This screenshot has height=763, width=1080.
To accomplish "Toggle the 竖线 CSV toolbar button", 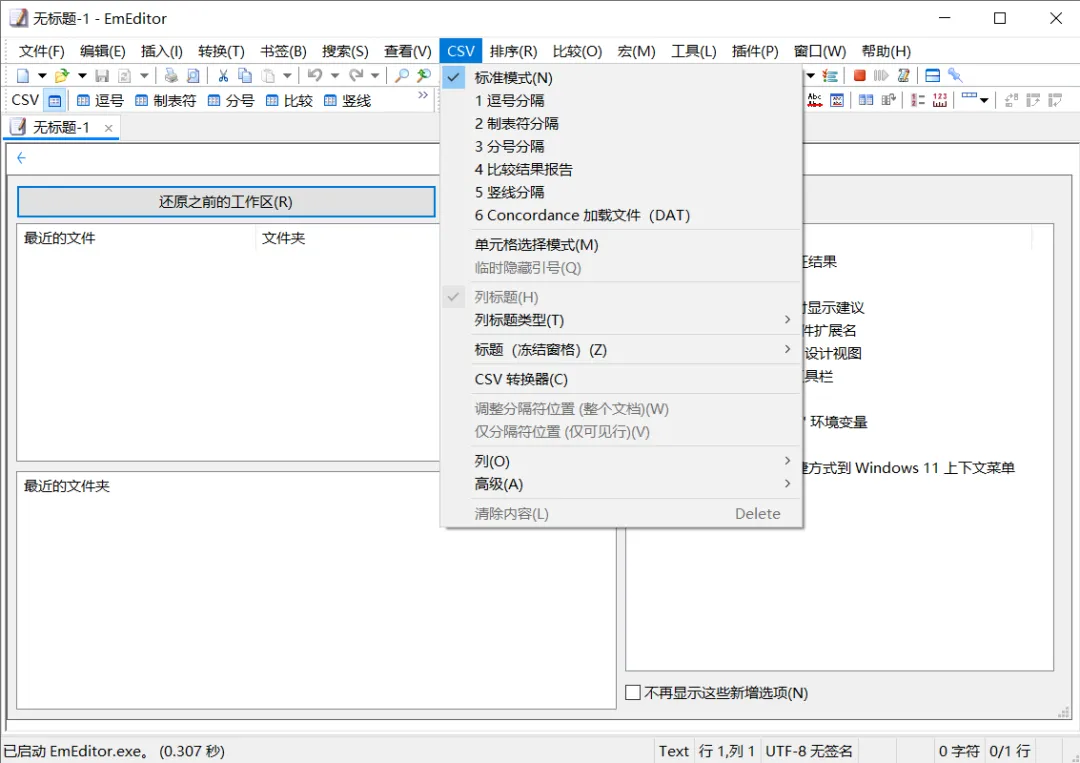I will coord(348,101).
